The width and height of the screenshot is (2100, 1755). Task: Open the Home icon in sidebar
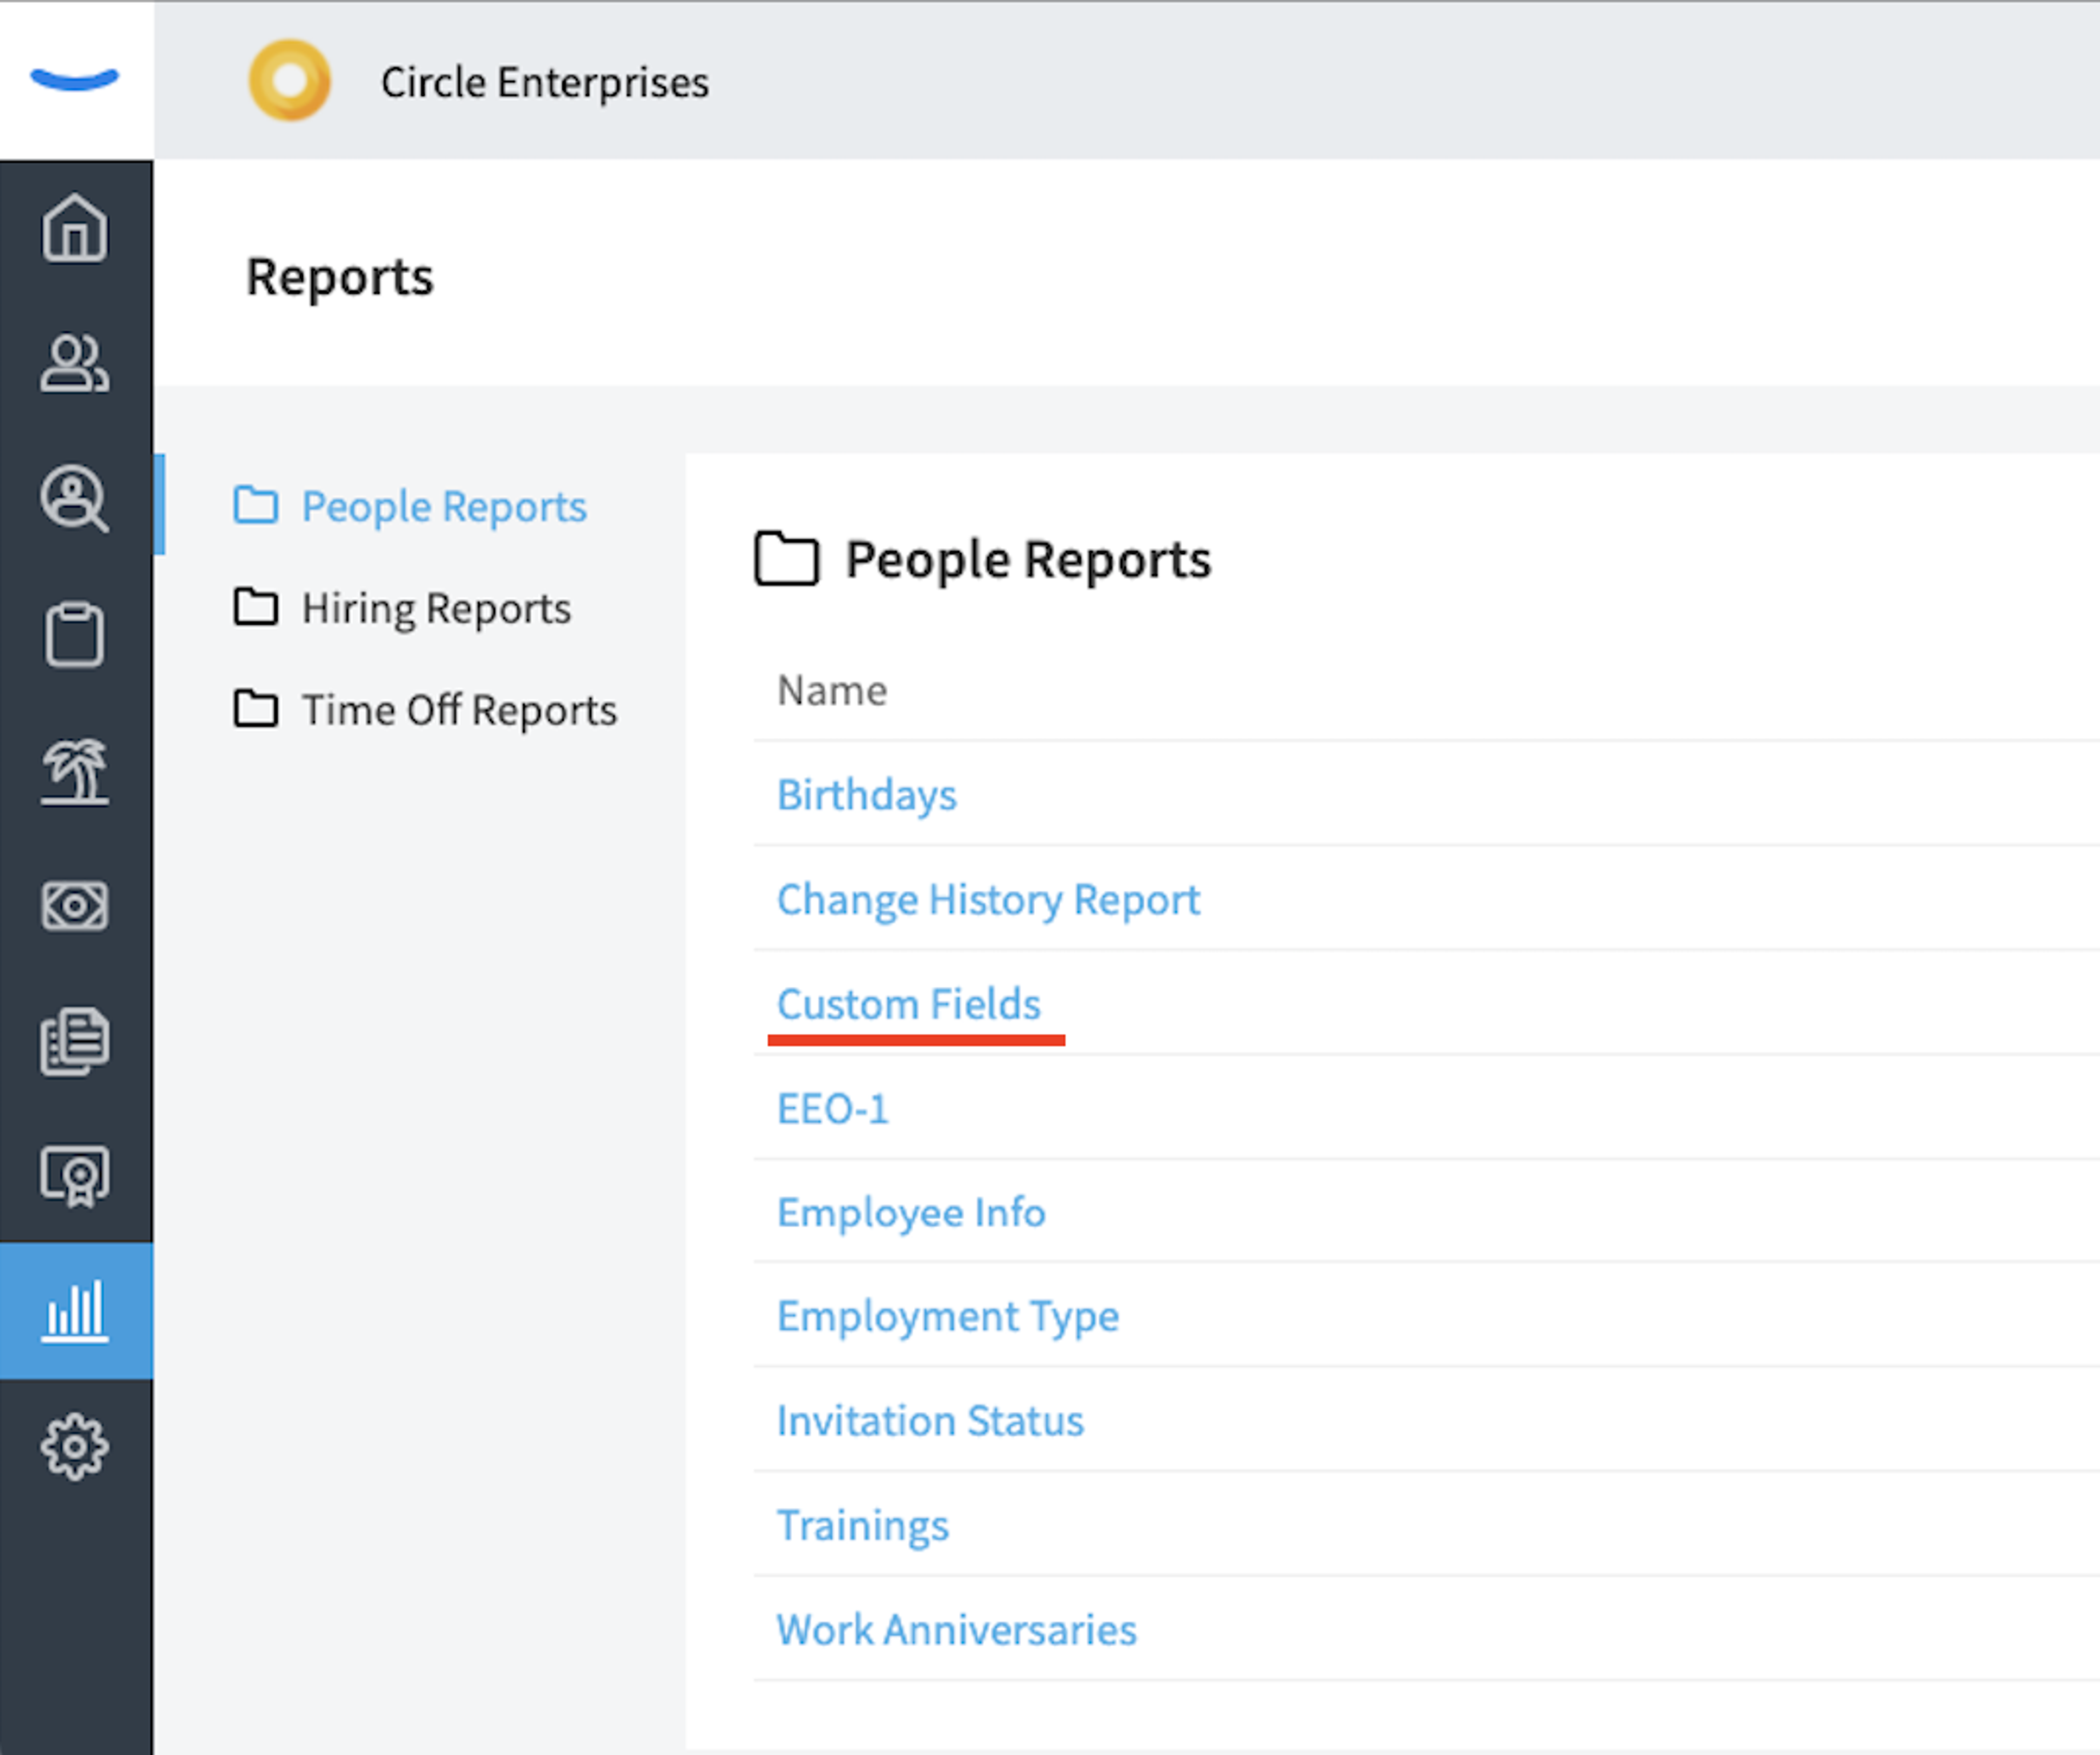tap(75, 228)
